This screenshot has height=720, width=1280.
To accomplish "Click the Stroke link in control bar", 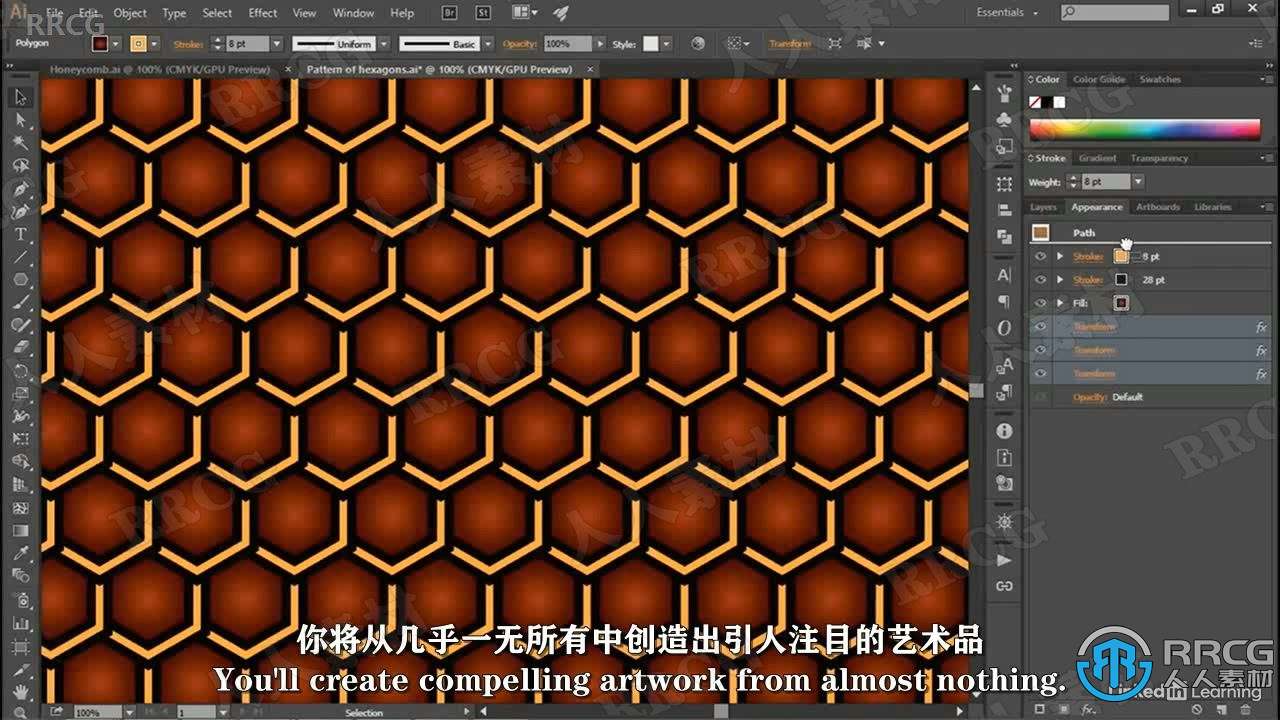I will (x=187, y=44).
